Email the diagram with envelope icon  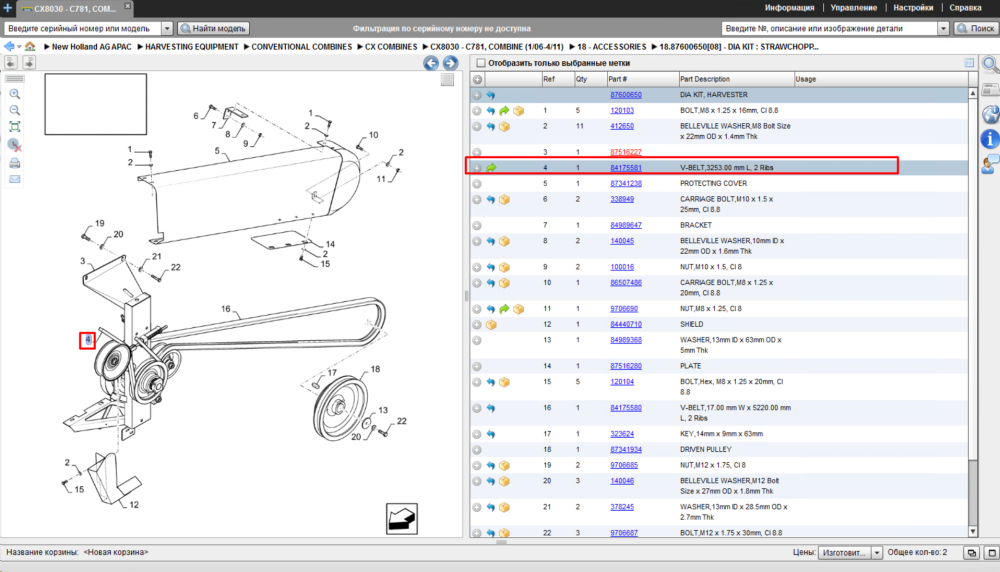coord(15,179)
